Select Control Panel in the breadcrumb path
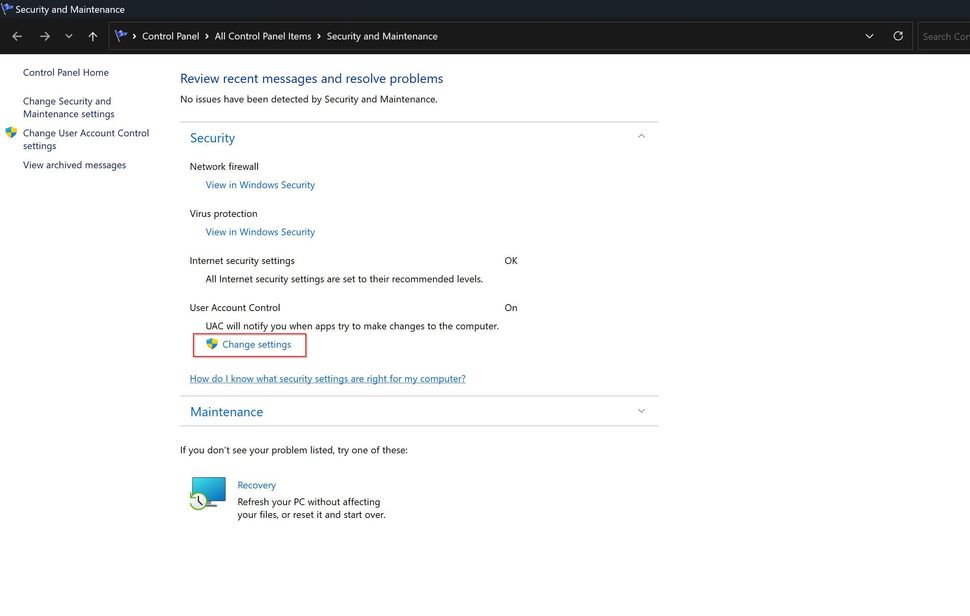The width and height of the screenshot is (970, 616). click(x=169, y=35)
